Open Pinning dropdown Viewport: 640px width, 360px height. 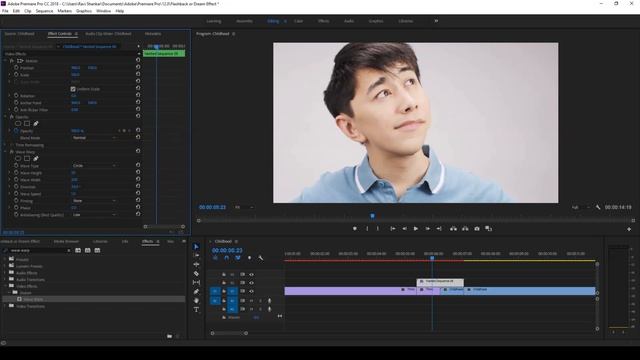click(94, 201)
